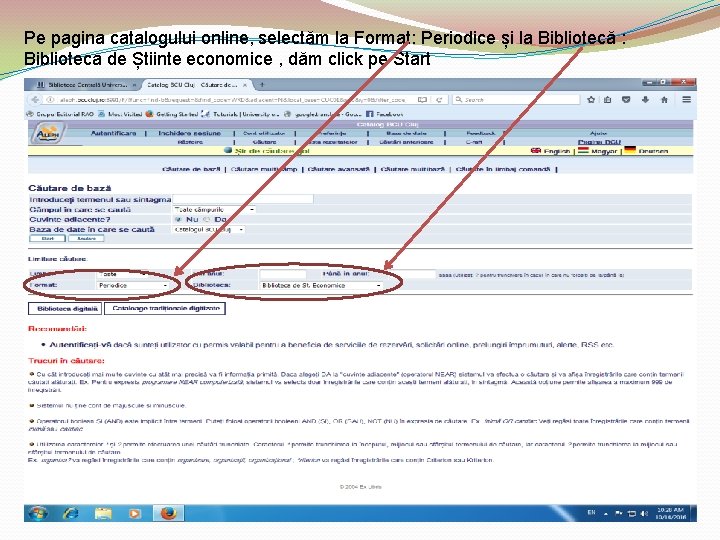
Task: Open the Getting Started bookmark
Action: point(172,114)
